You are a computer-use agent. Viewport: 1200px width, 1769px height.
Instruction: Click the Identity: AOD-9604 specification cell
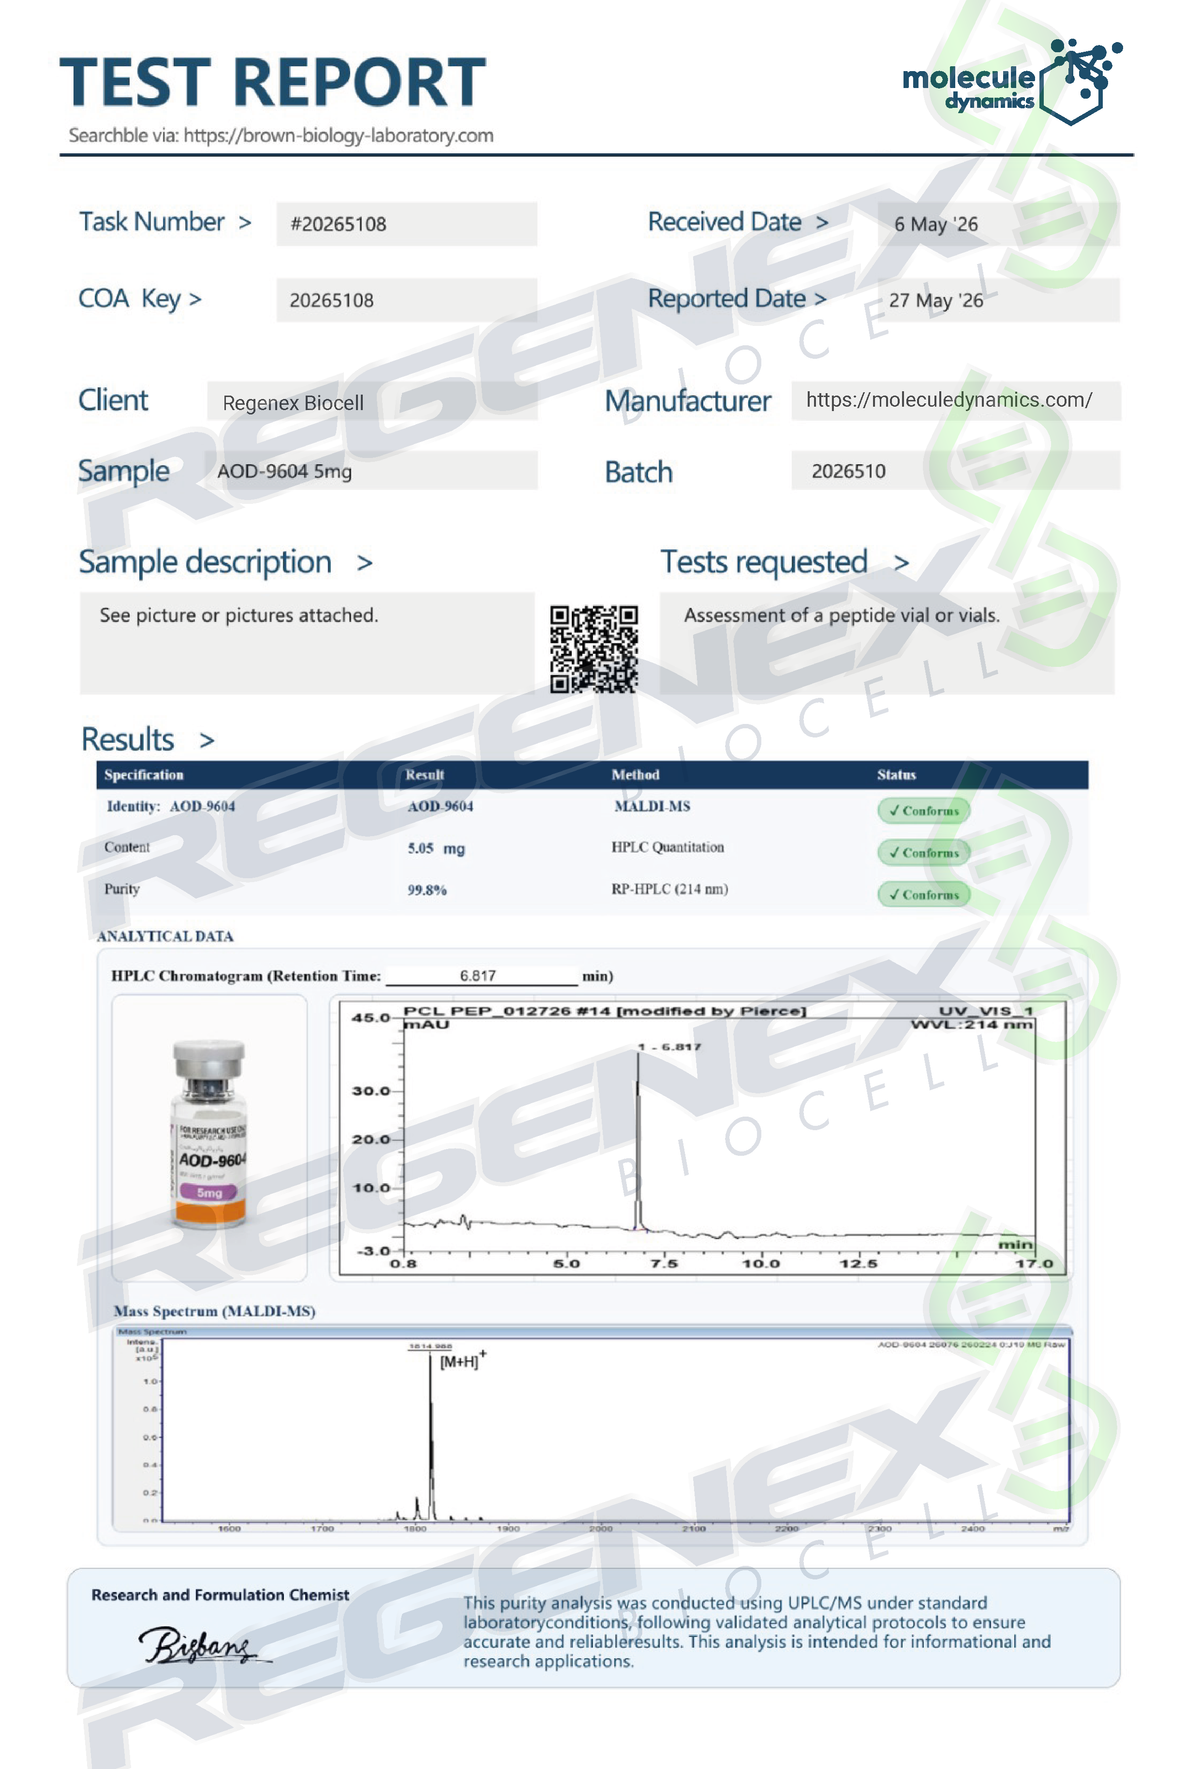pyautogui.click(x=171, y=806)
